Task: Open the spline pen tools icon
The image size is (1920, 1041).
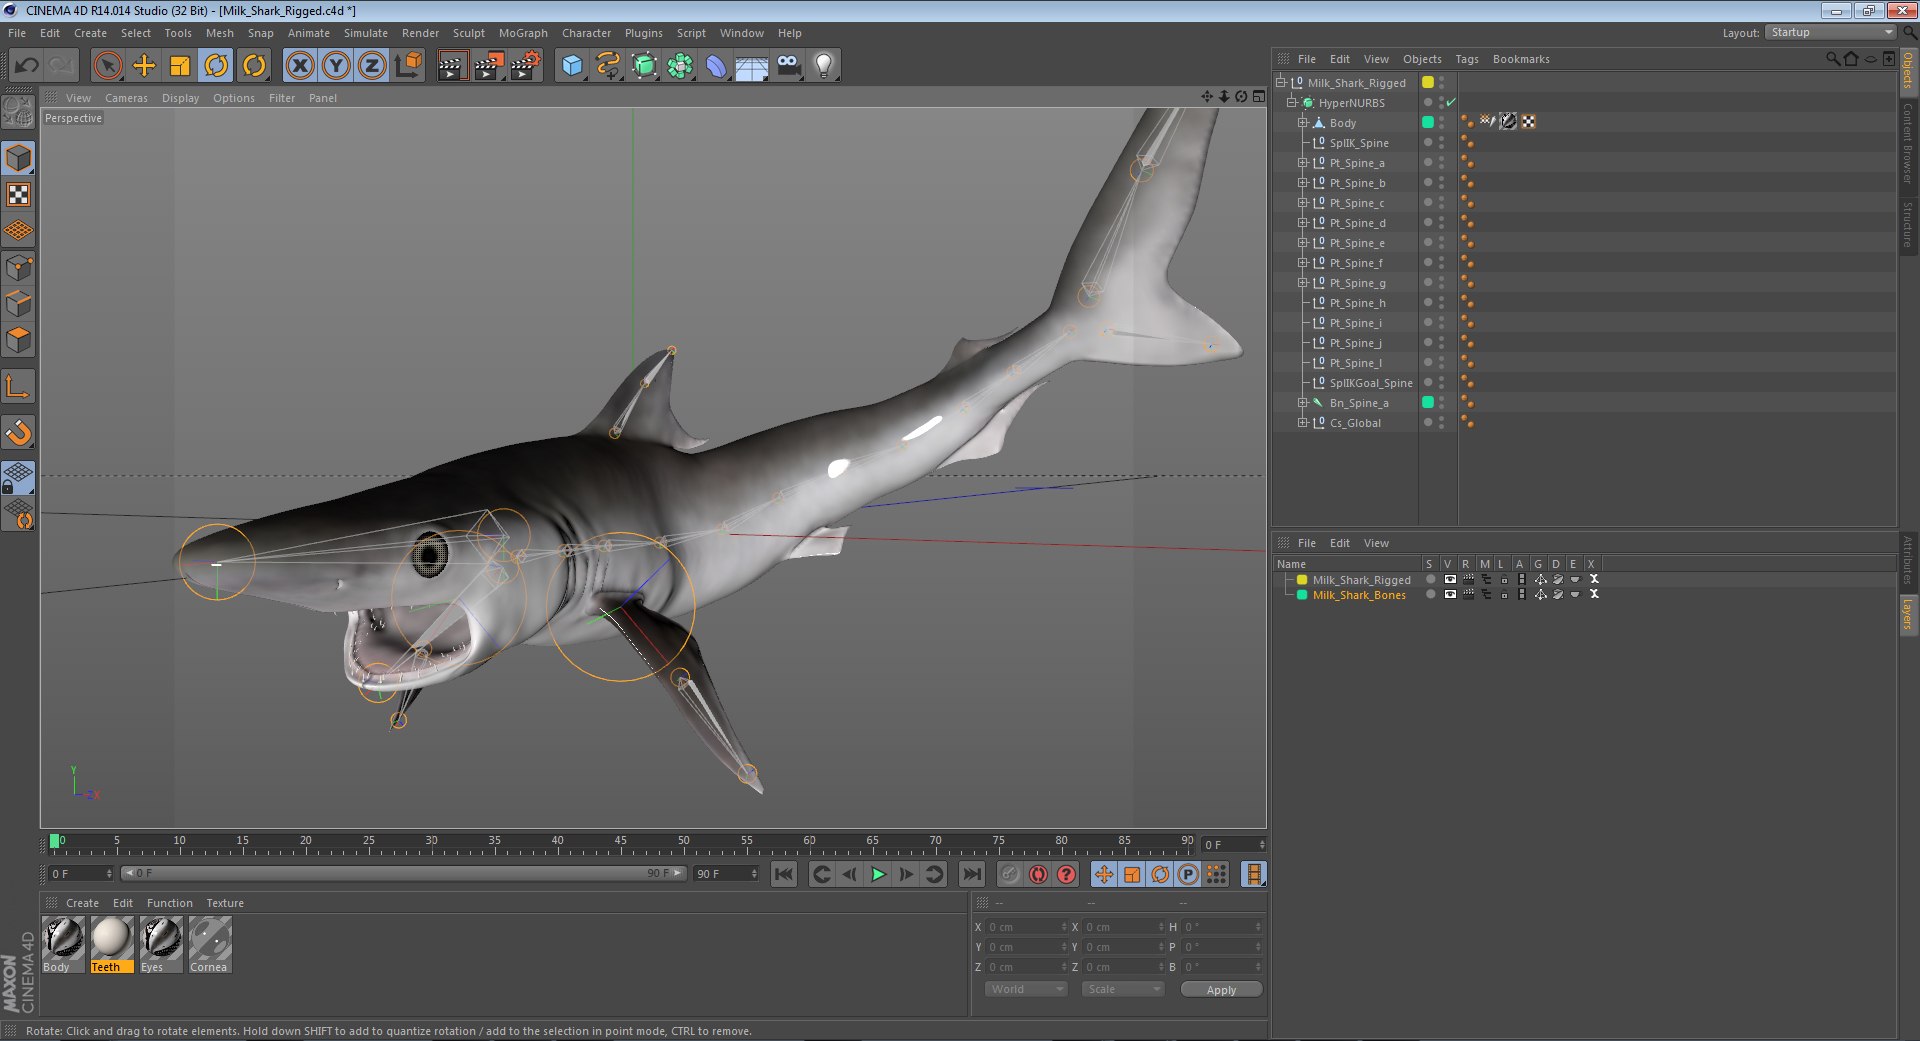Action: pos(608,66)
